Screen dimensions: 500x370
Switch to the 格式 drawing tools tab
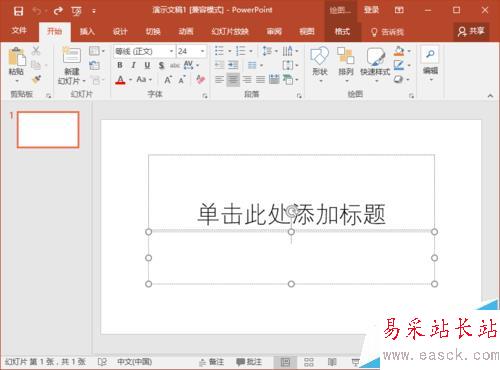[342, 32]
